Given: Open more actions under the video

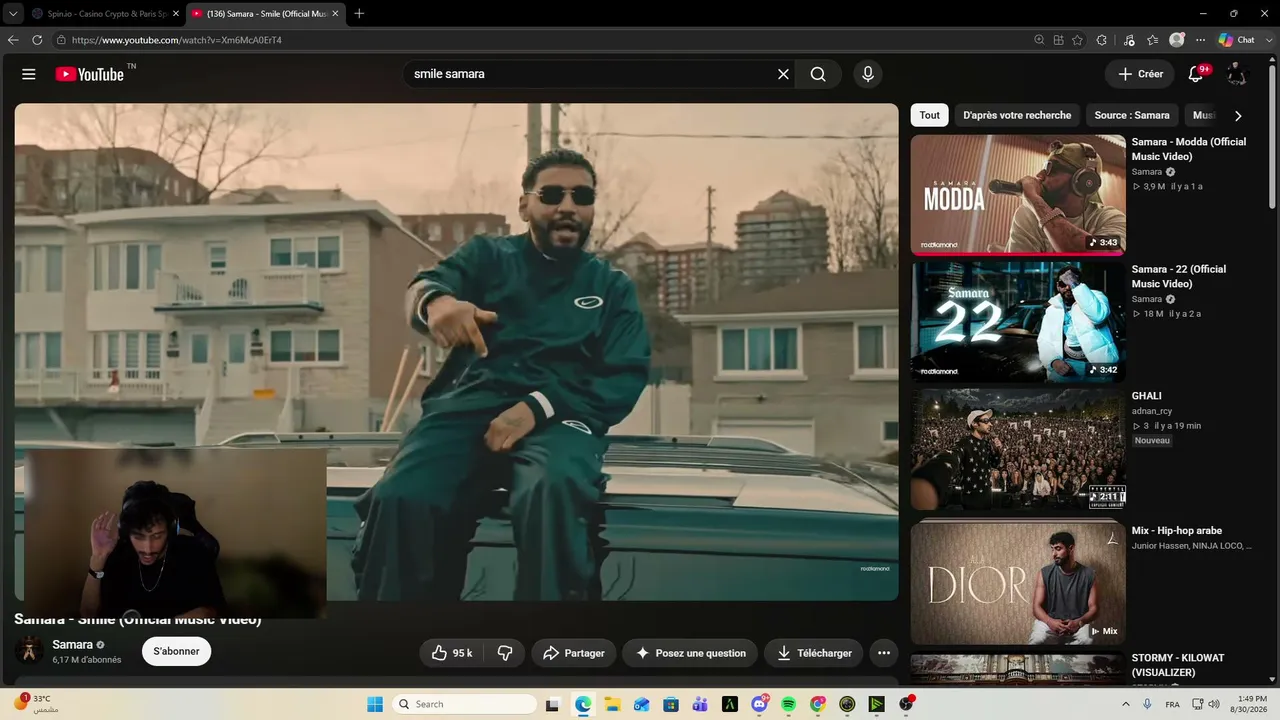Looking at the screenshot, I should coord(884,653).
